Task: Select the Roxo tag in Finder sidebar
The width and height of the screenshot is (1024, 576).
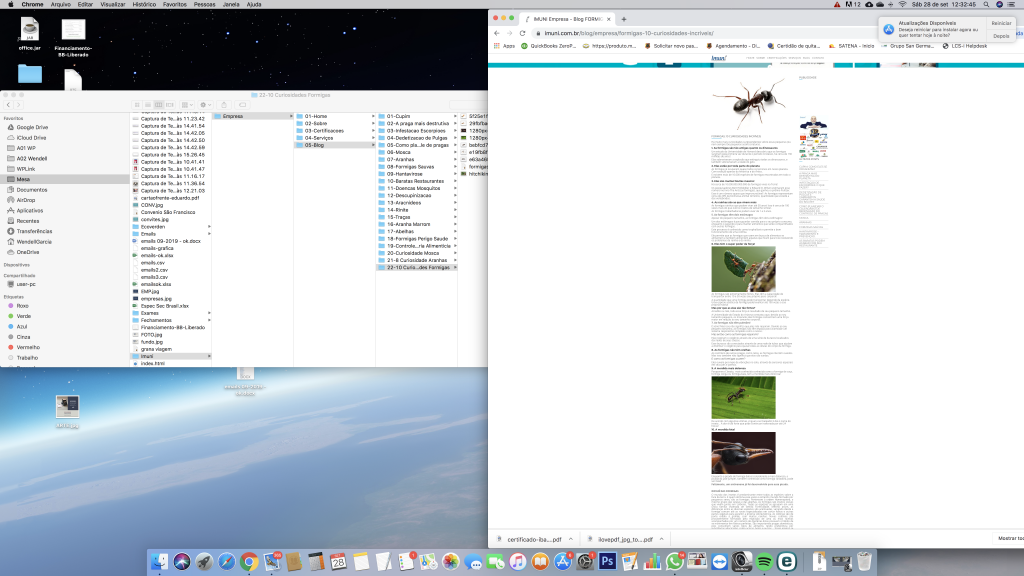Action: [x=22, y=306]
